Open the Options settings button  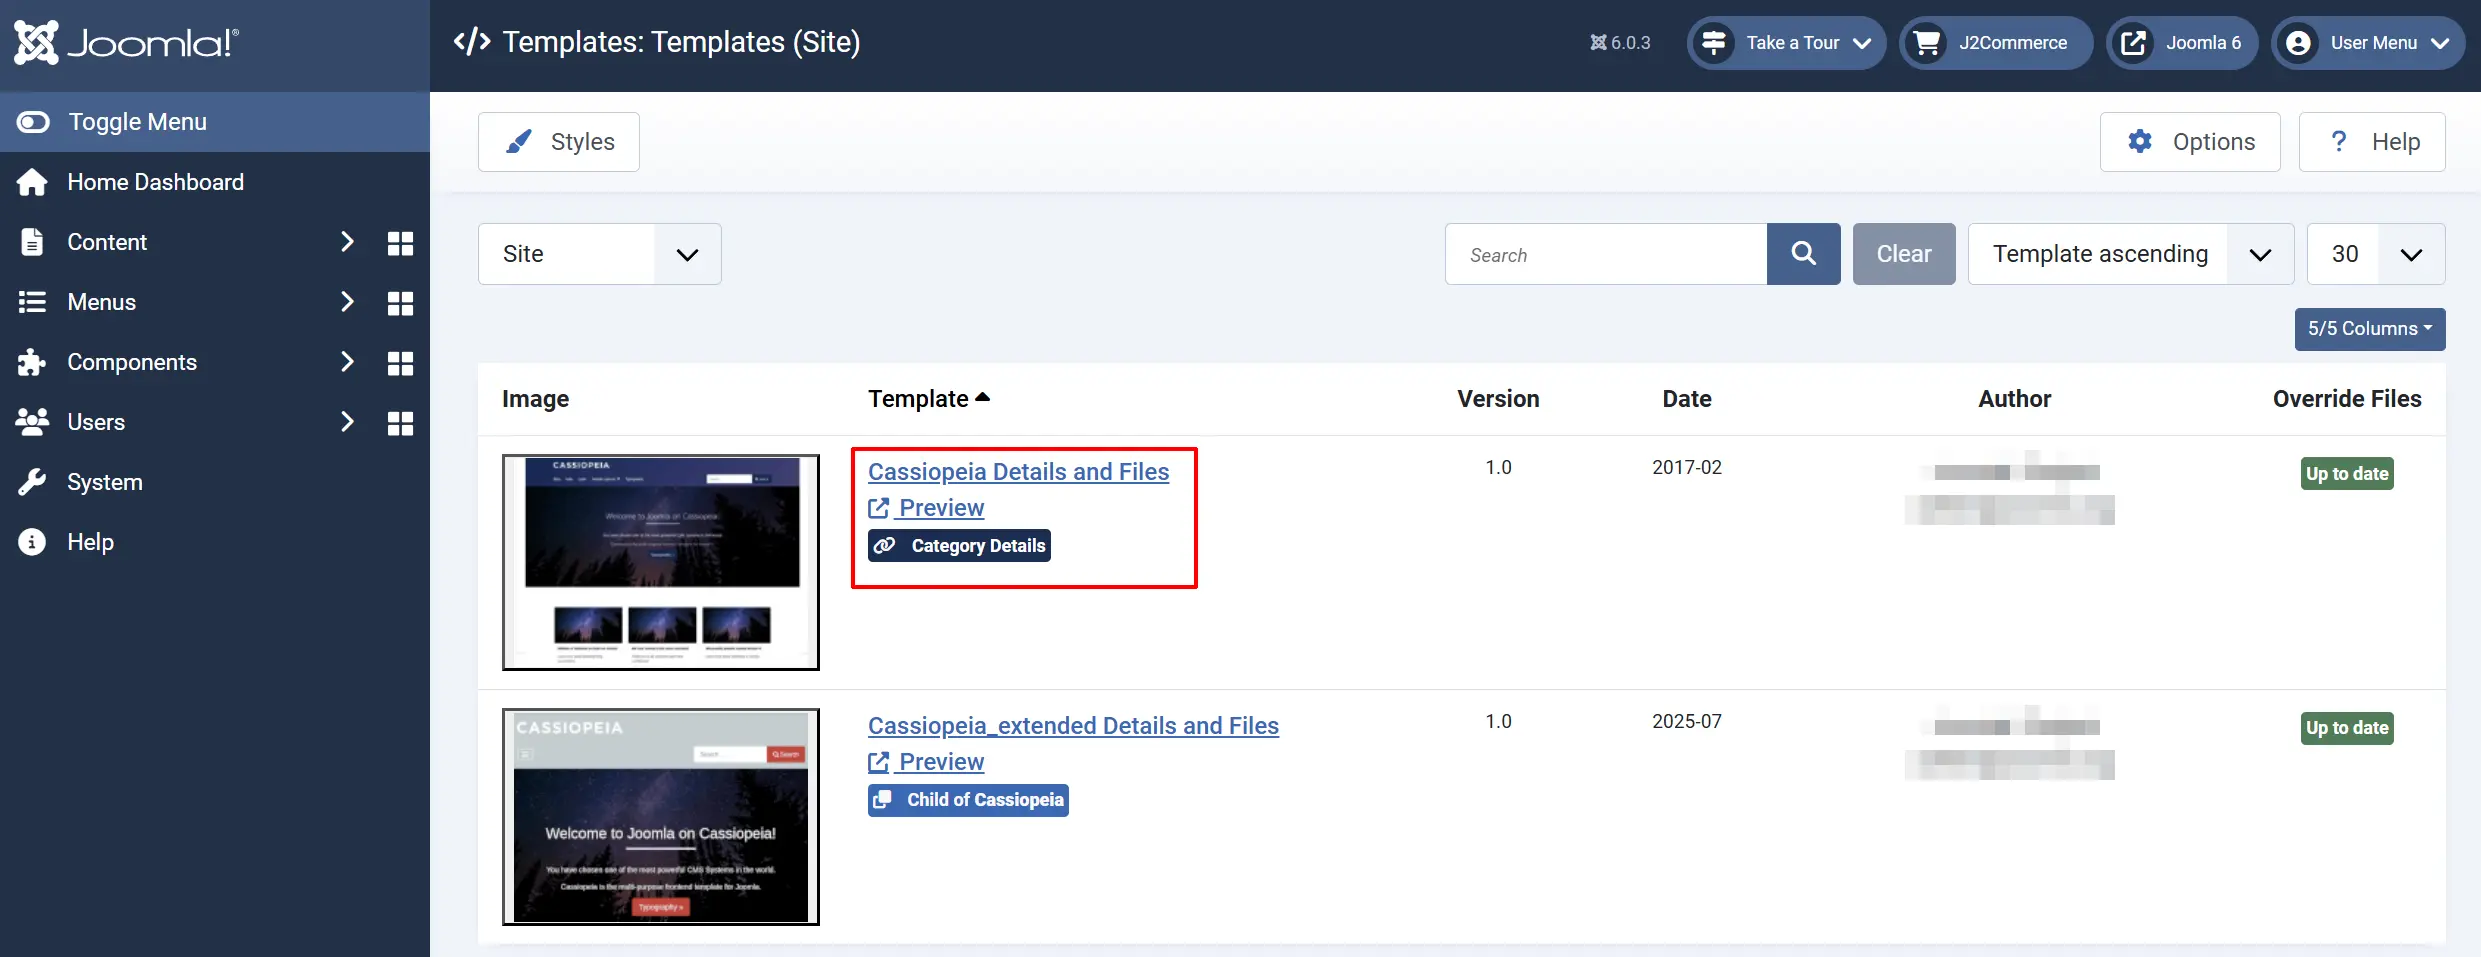tap(2190, 142)
